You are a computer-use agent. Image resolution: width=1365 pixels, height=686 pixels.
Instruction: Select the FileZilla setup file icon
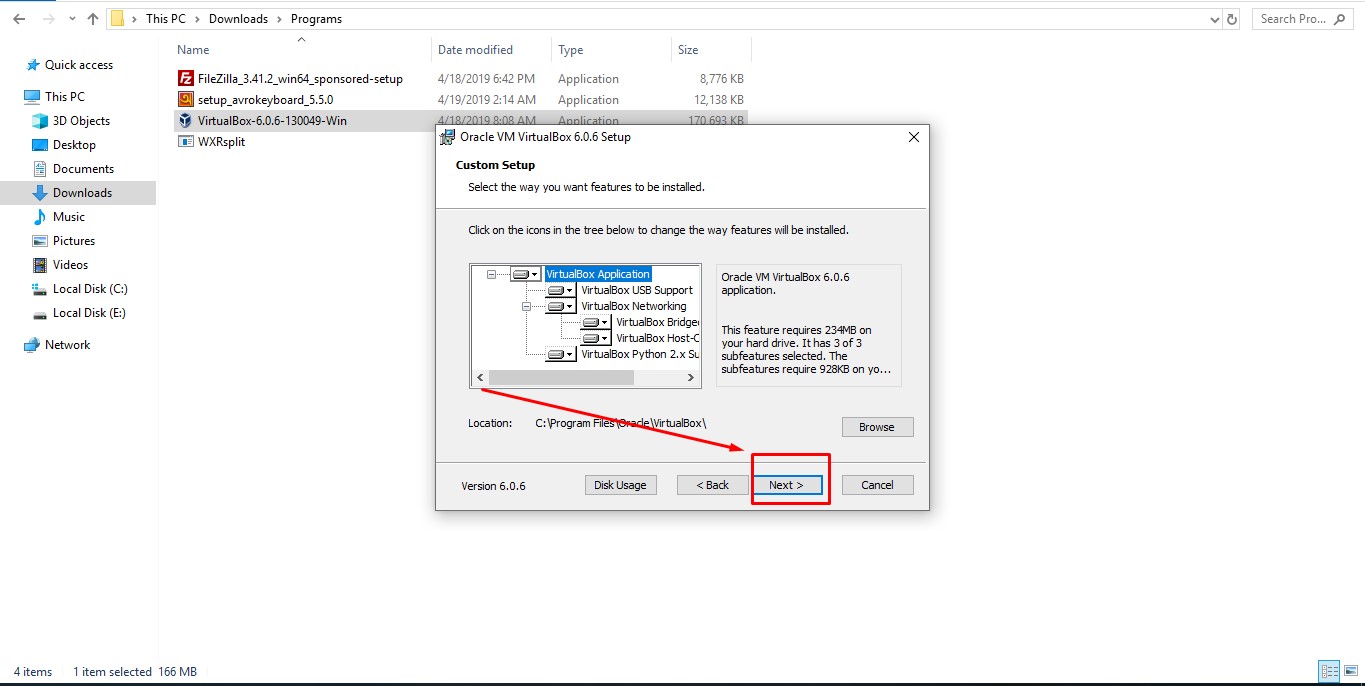185,78
